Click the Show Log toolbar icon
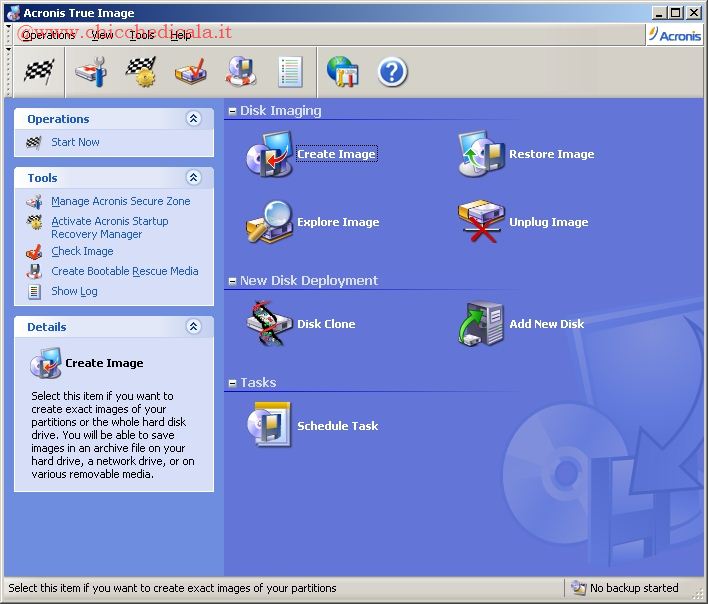This screenshot has width=708, height=604. click(290, 72)
